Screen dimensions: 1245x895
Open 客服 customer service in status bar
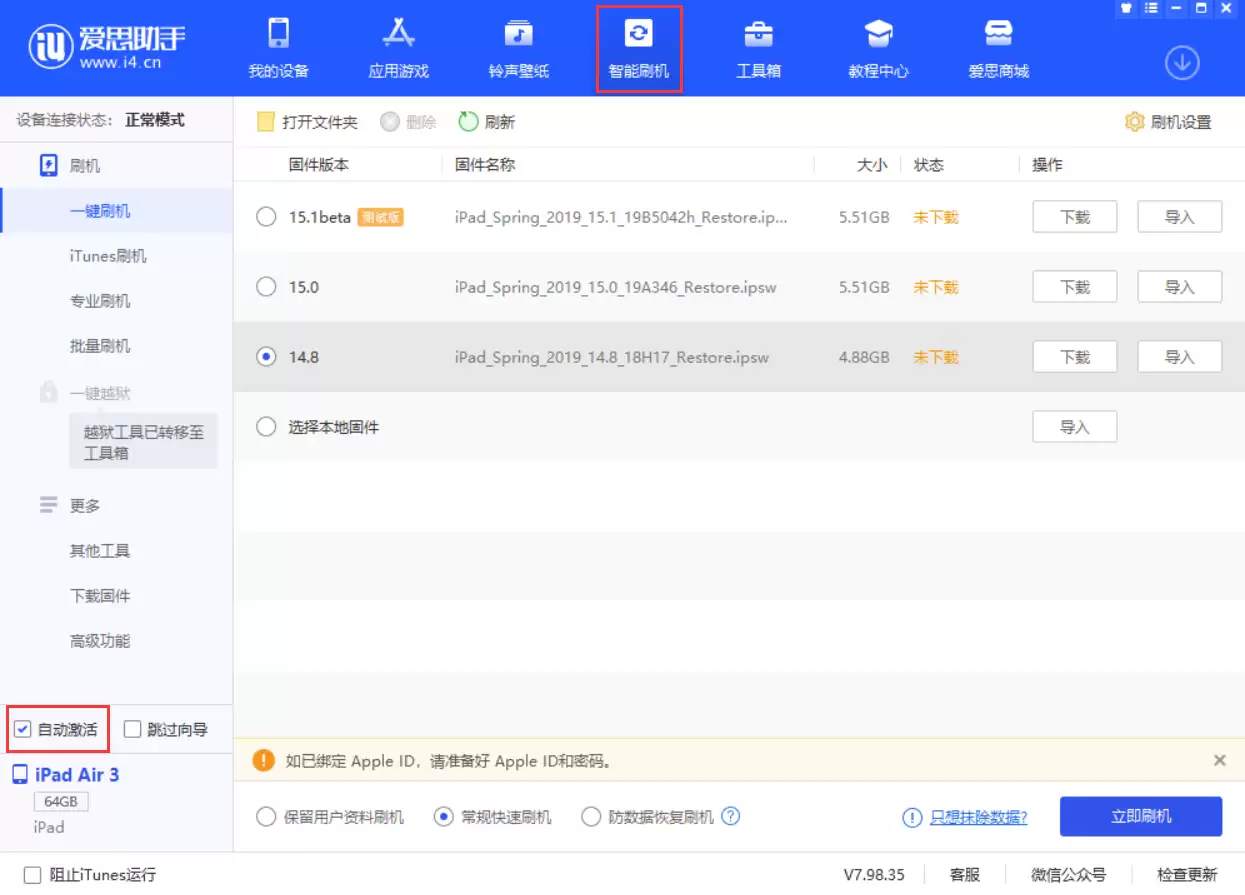coord(965,875)
